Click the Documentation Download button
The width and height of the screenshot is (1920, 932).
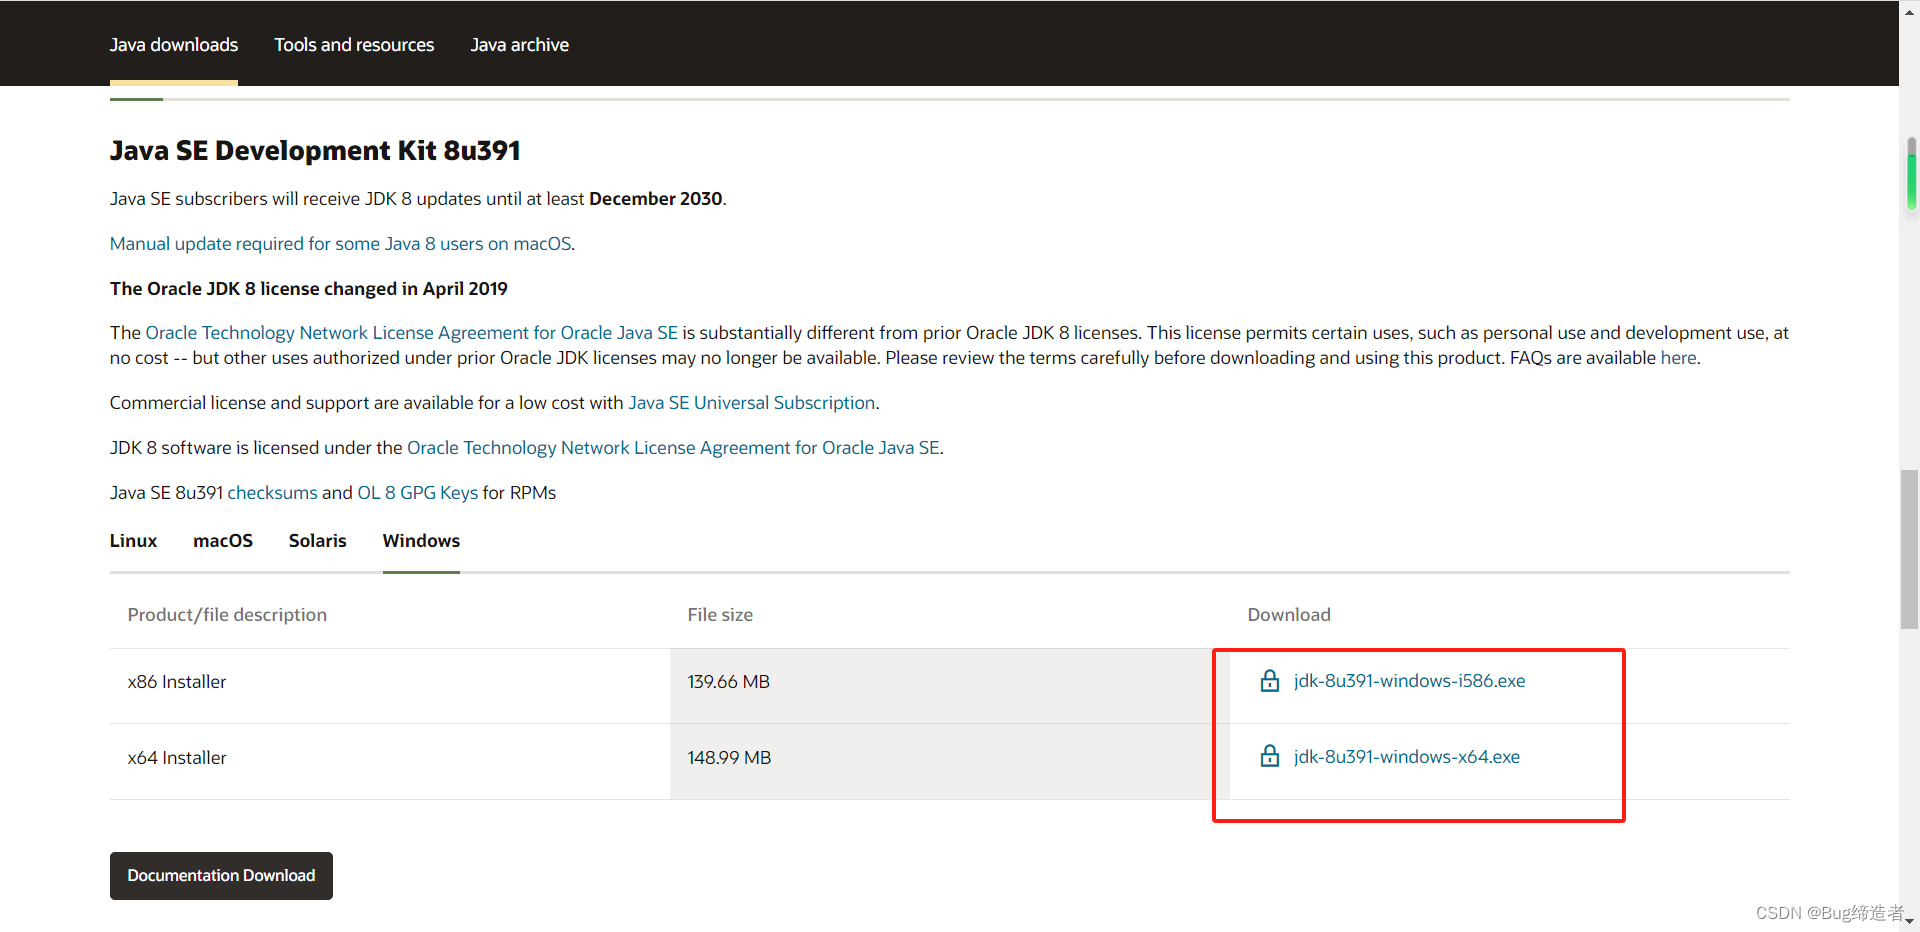pyautogui.click(x=221, y=876)
